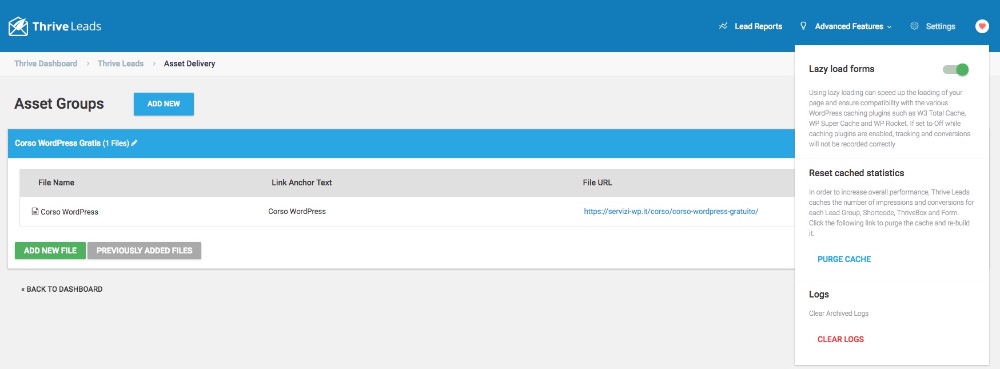Screen dimensions: 1000x369
Task: Click the File Name column header
Action: coord(56,182)
